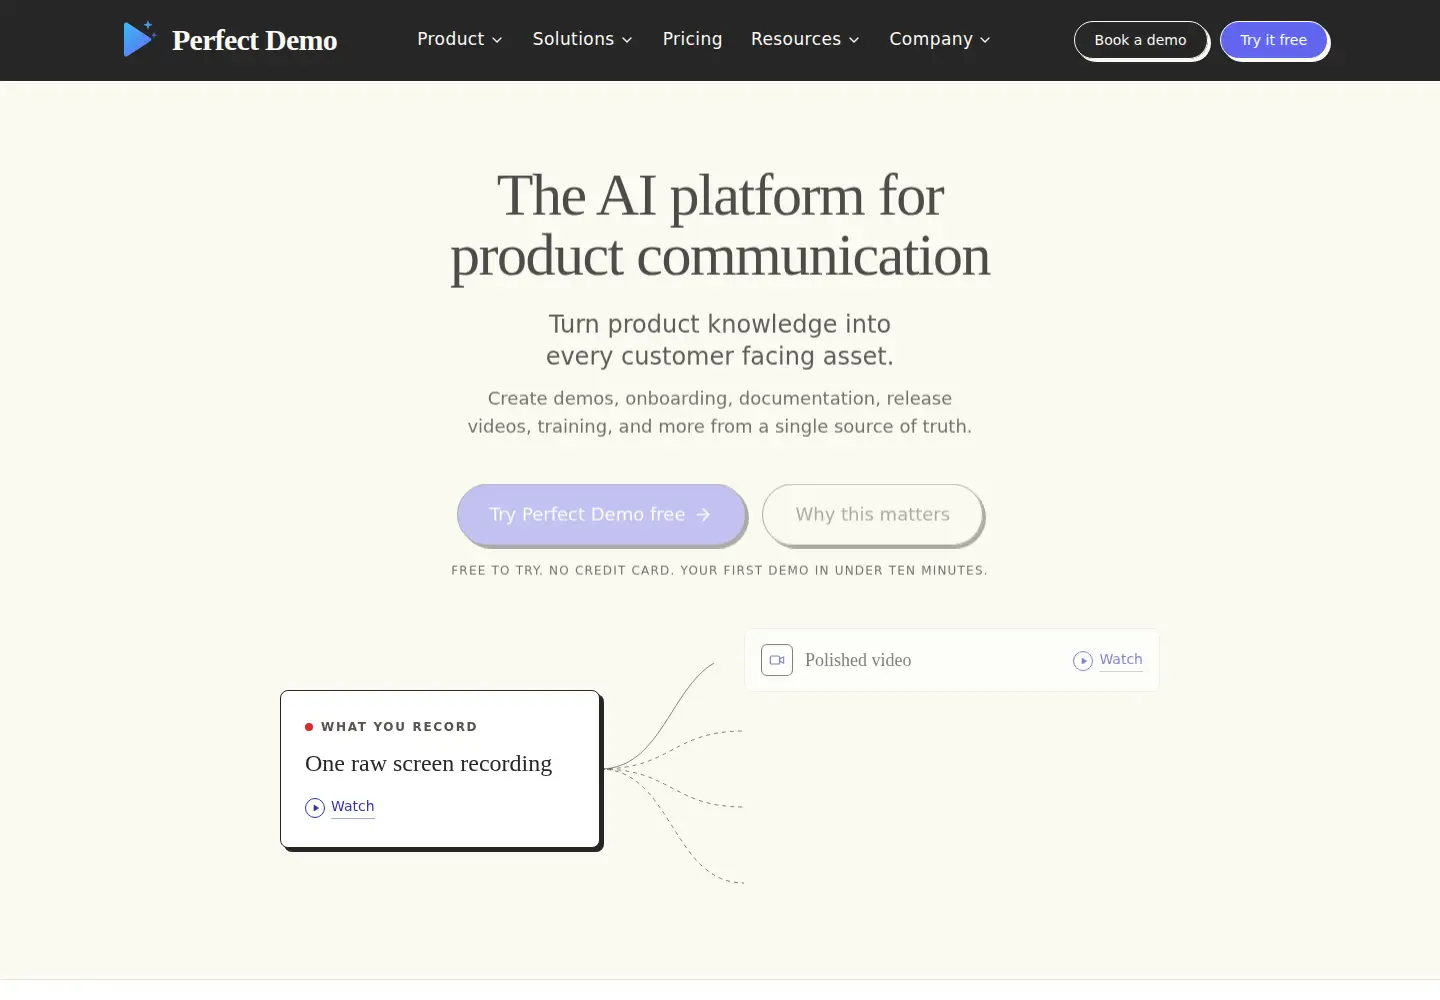The image size is (1440, 1000).
Task: Go to the Pricing page
Action: pyautogui.click(x=692, y=39)
